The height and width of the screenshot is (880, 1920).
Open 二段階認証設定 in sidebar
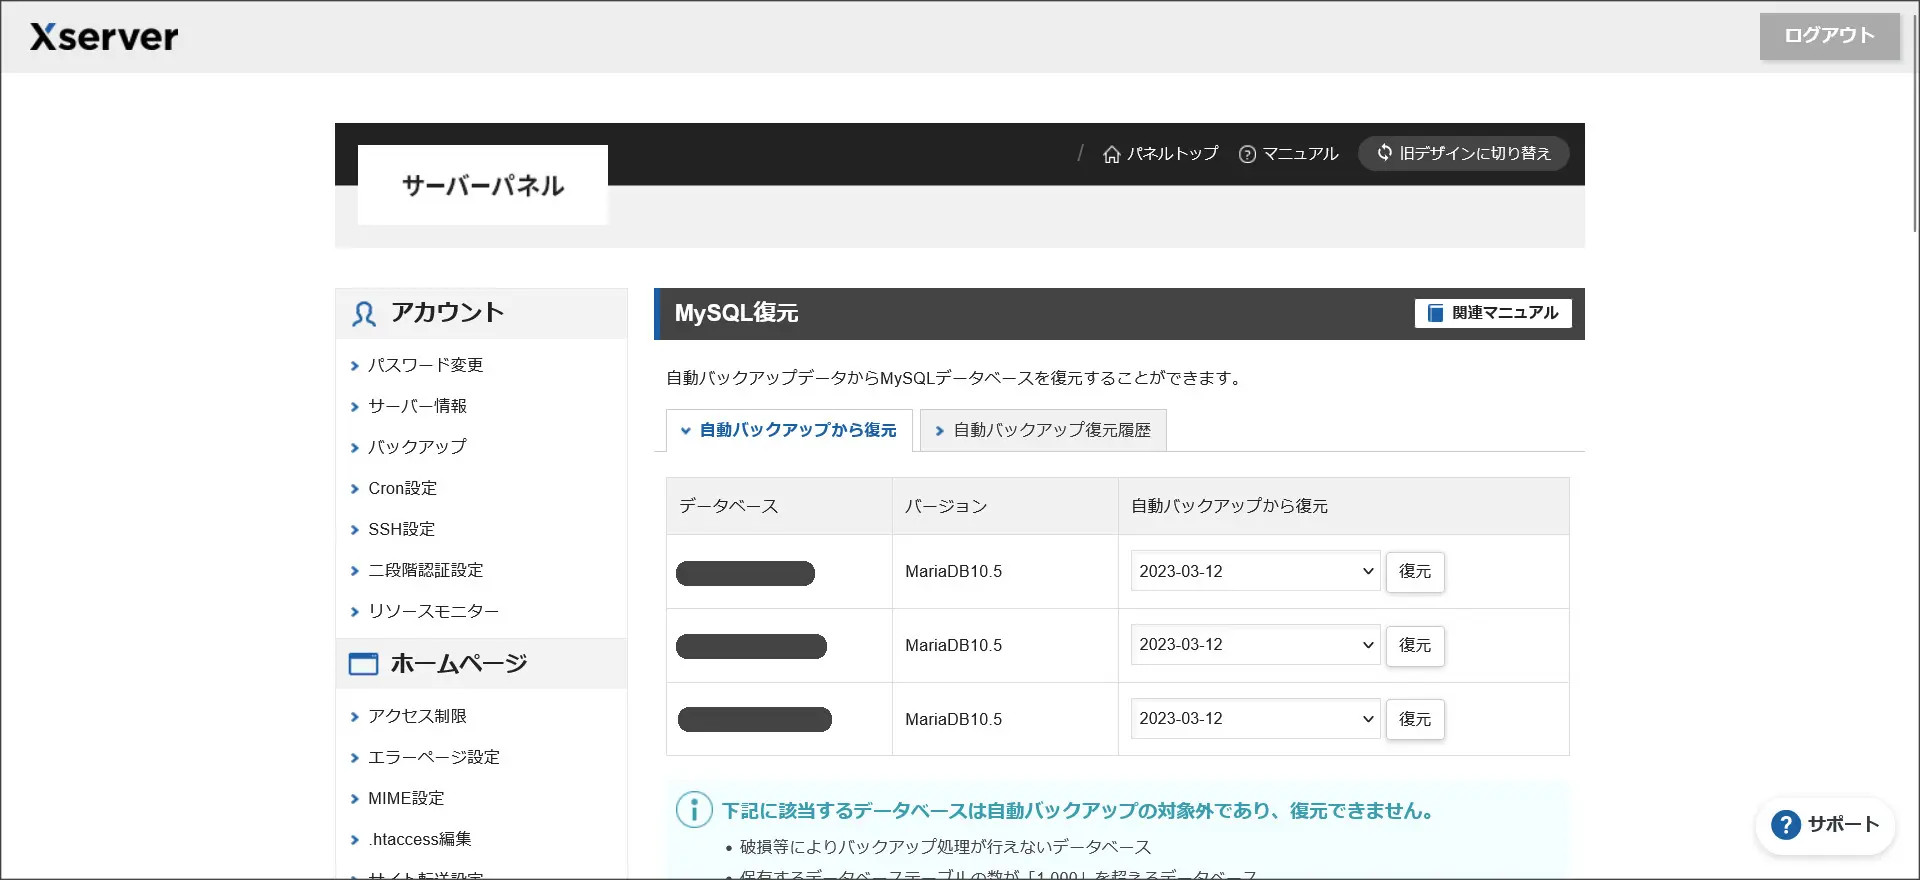pos(426,571)
